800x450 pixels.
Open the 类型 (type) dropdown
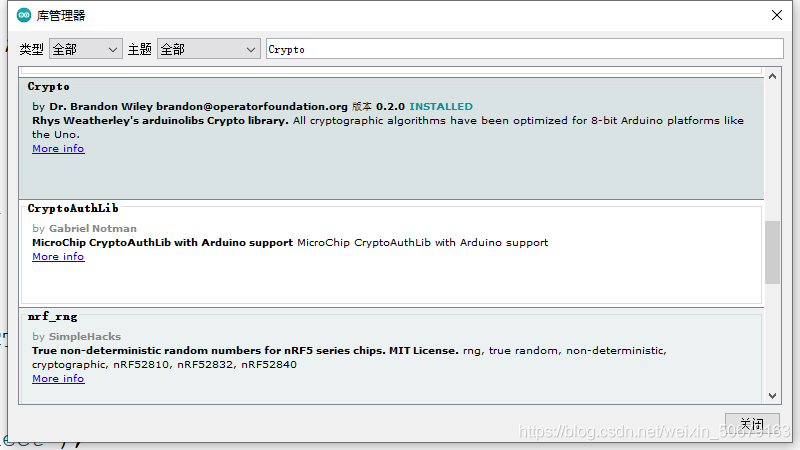(x=86, y=49)
